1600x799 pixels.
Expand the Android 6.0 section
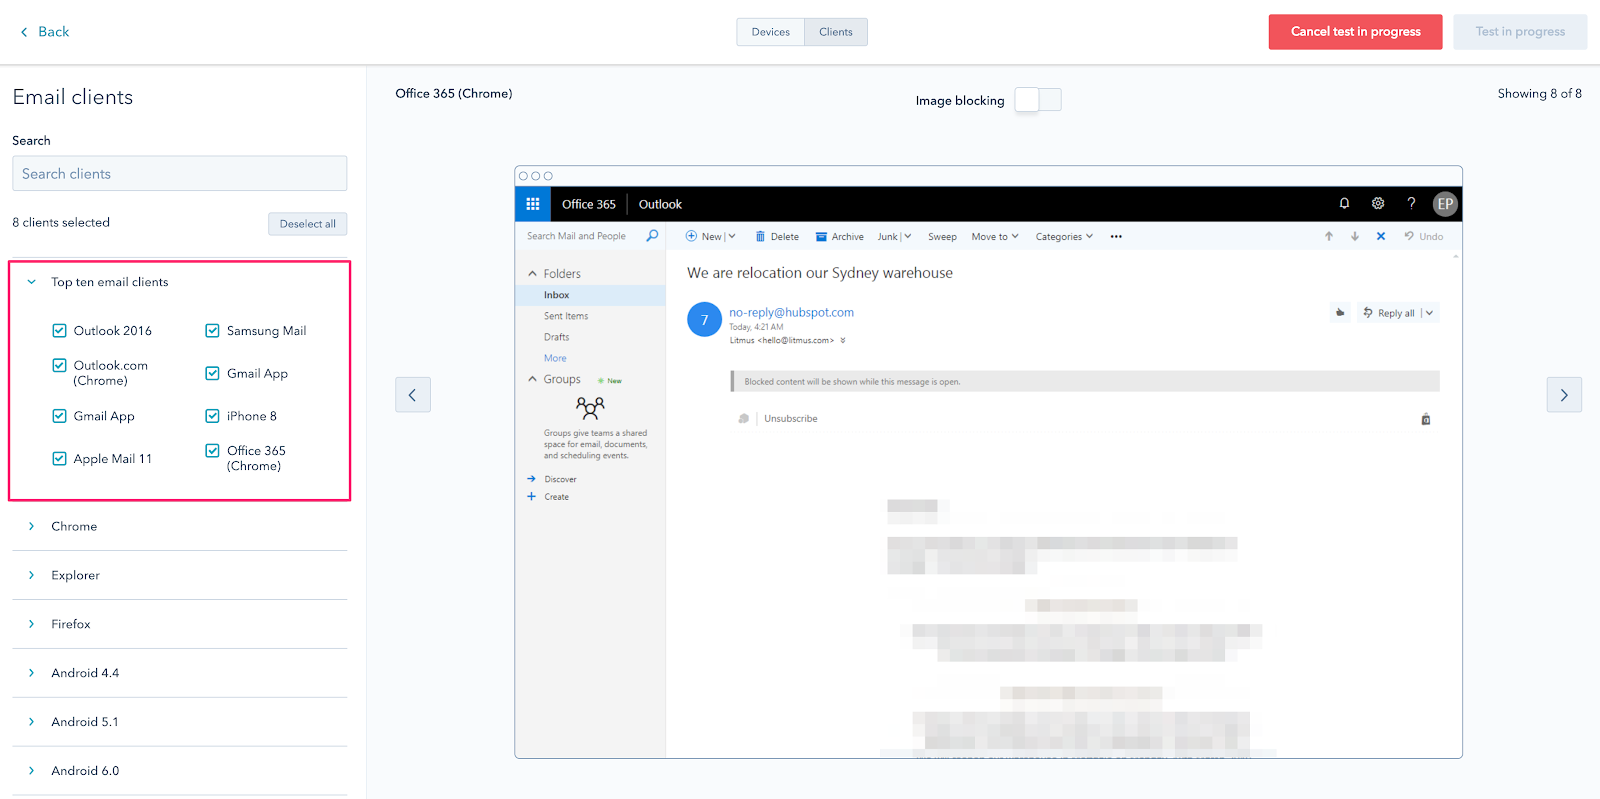tap(31, 771)
